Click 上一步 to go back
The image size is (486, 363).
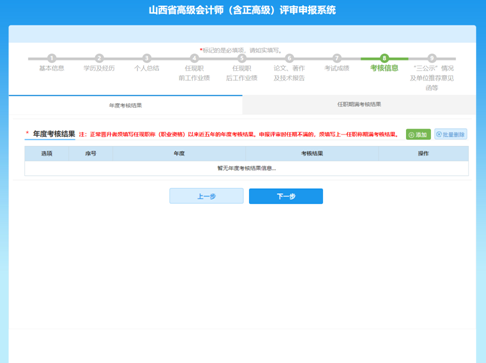pyautogui.click(x=206, y=196)
